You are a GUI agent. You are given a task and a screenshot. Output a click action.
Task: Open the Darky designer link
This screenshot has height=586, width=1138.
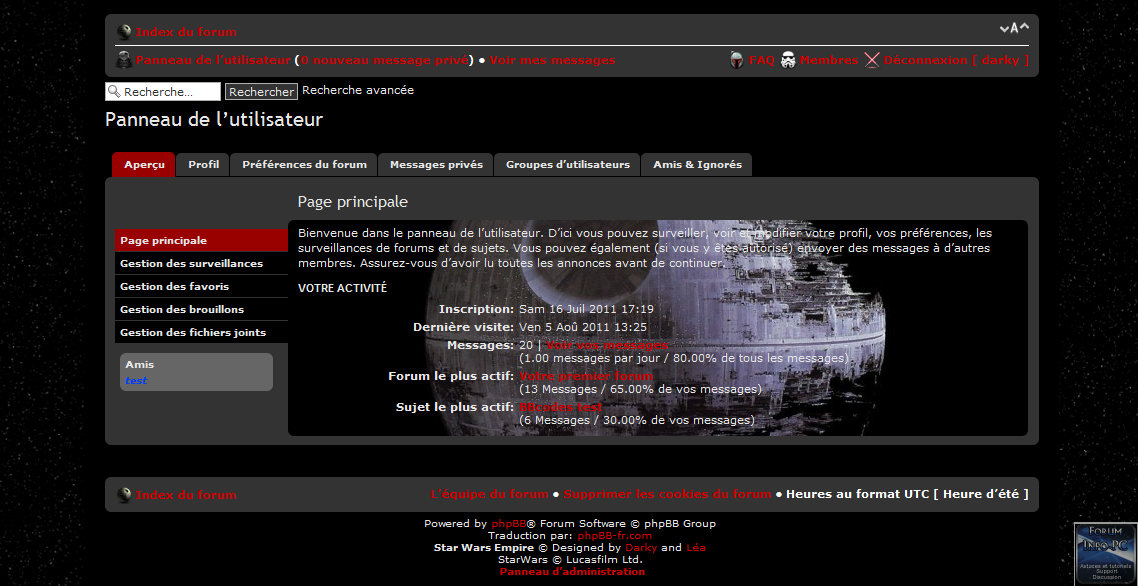(641, 548)
